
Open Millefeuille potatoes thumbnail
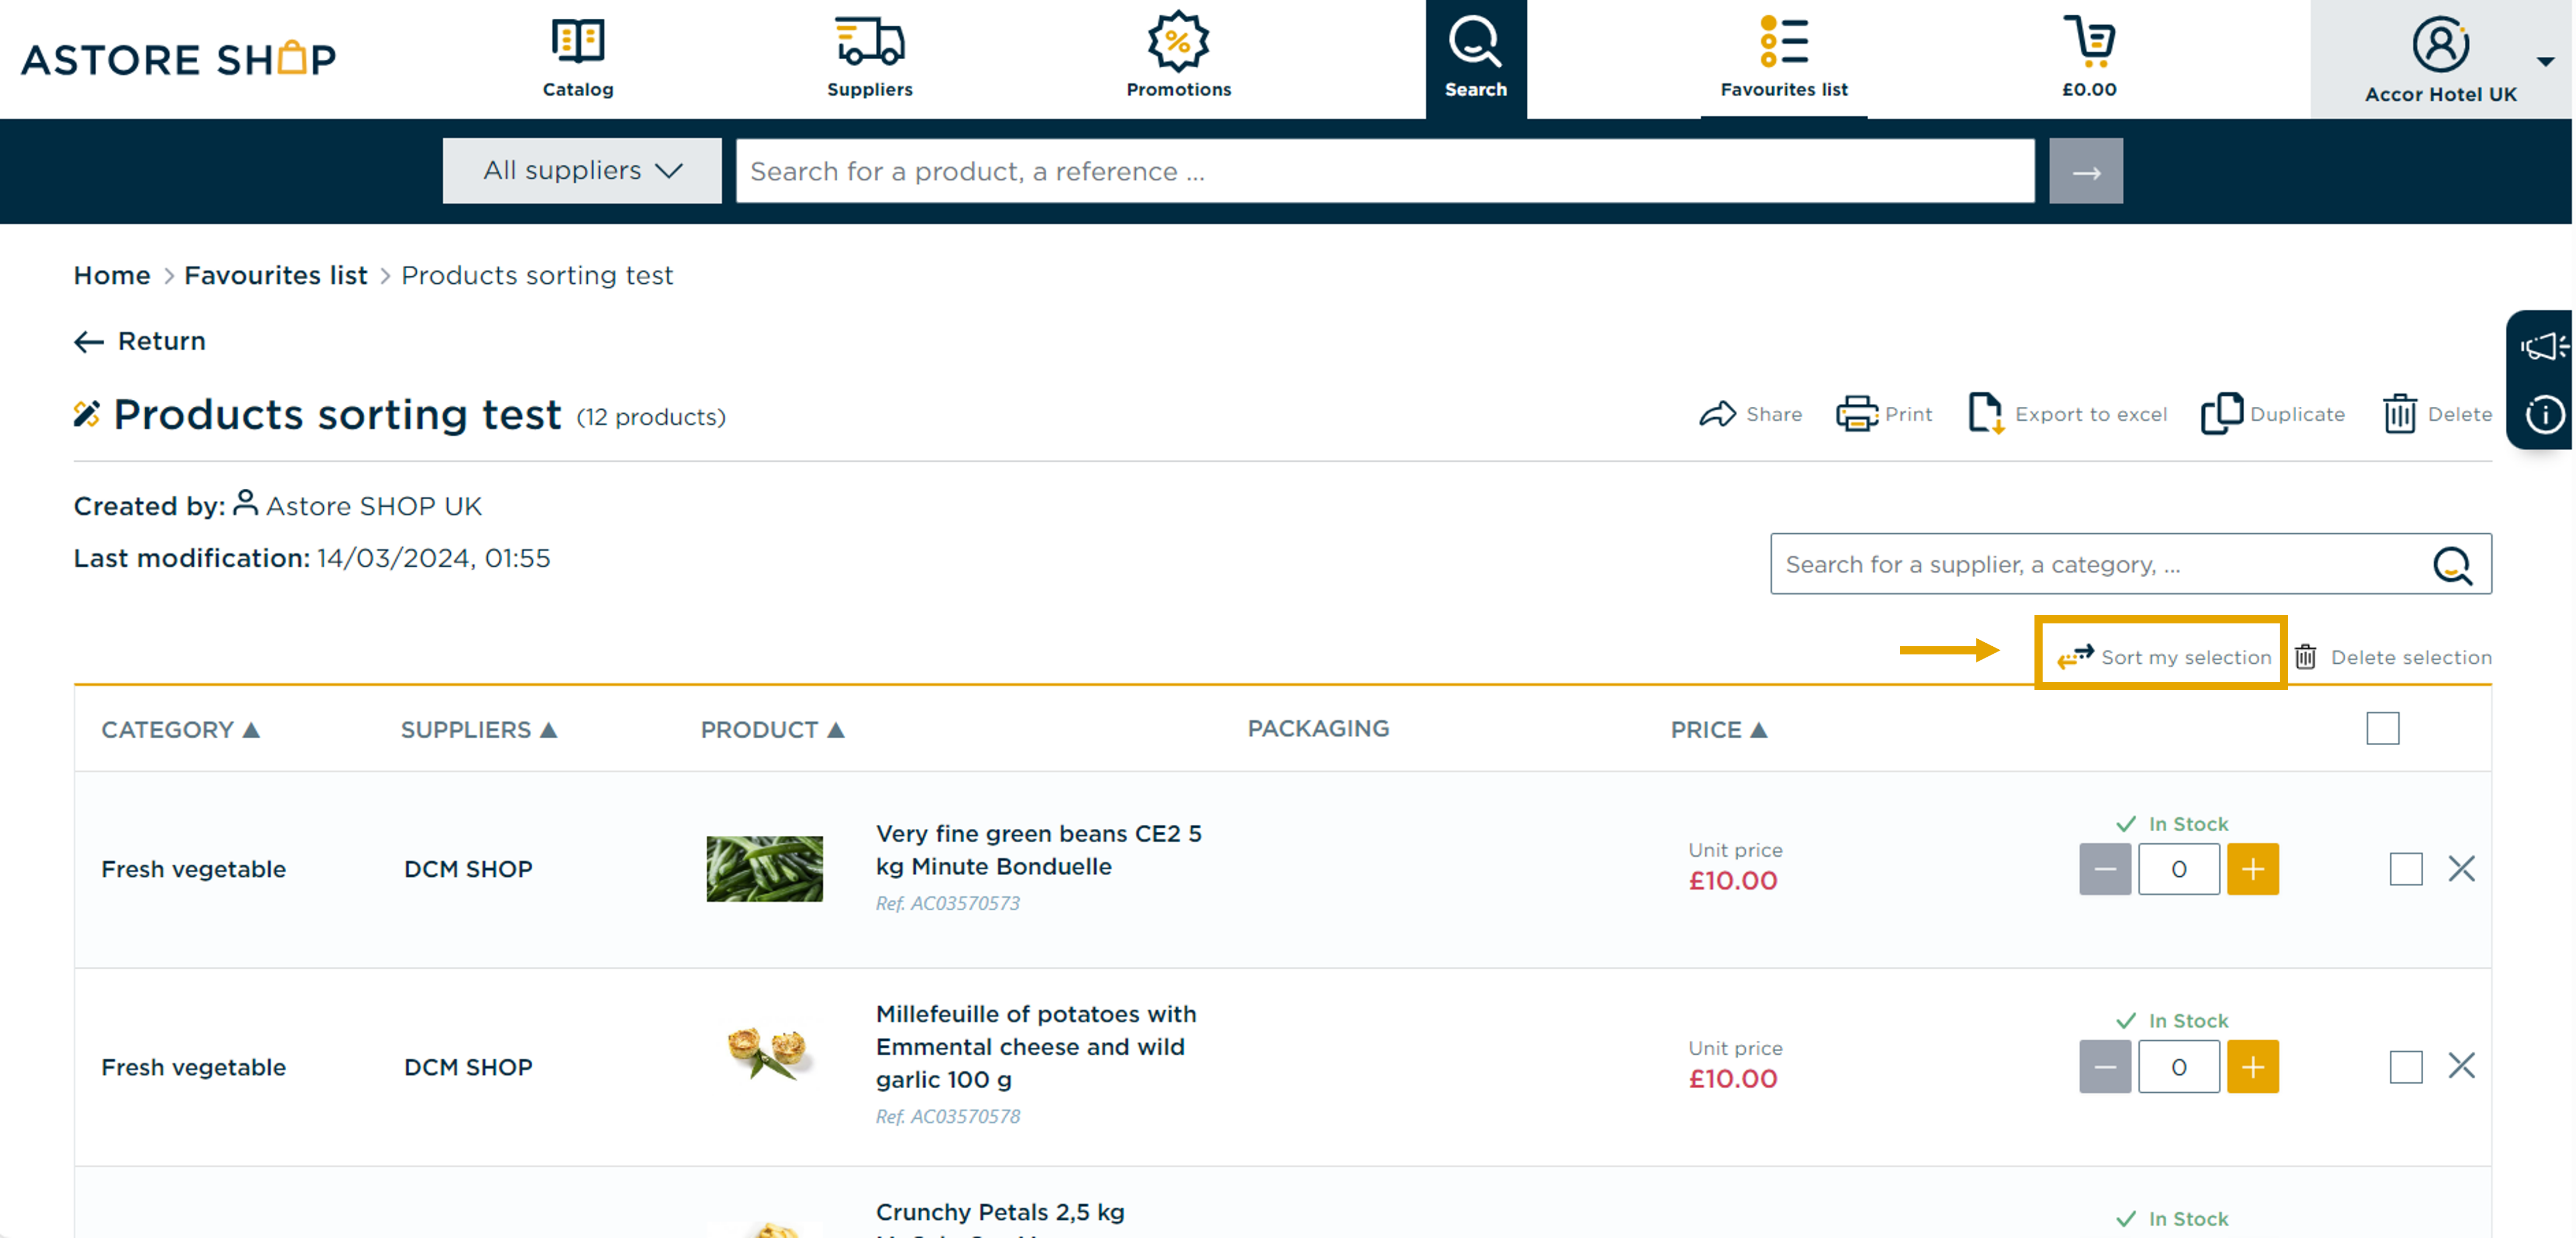coord(770,1053)
